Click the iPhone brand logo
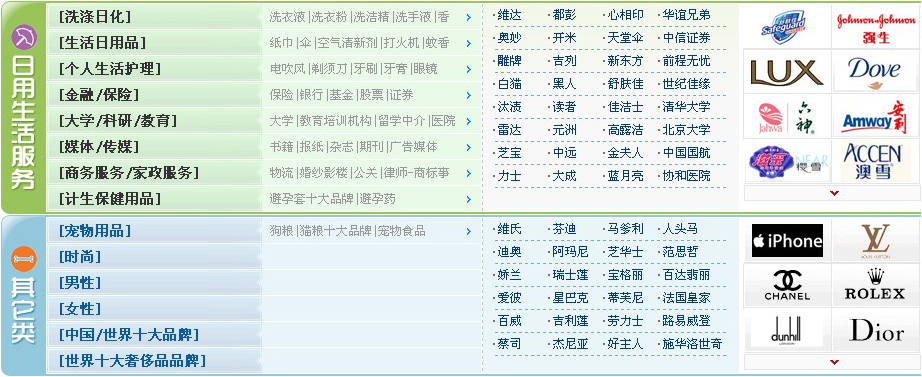922x377 pixels. click(x=787, y=241)
